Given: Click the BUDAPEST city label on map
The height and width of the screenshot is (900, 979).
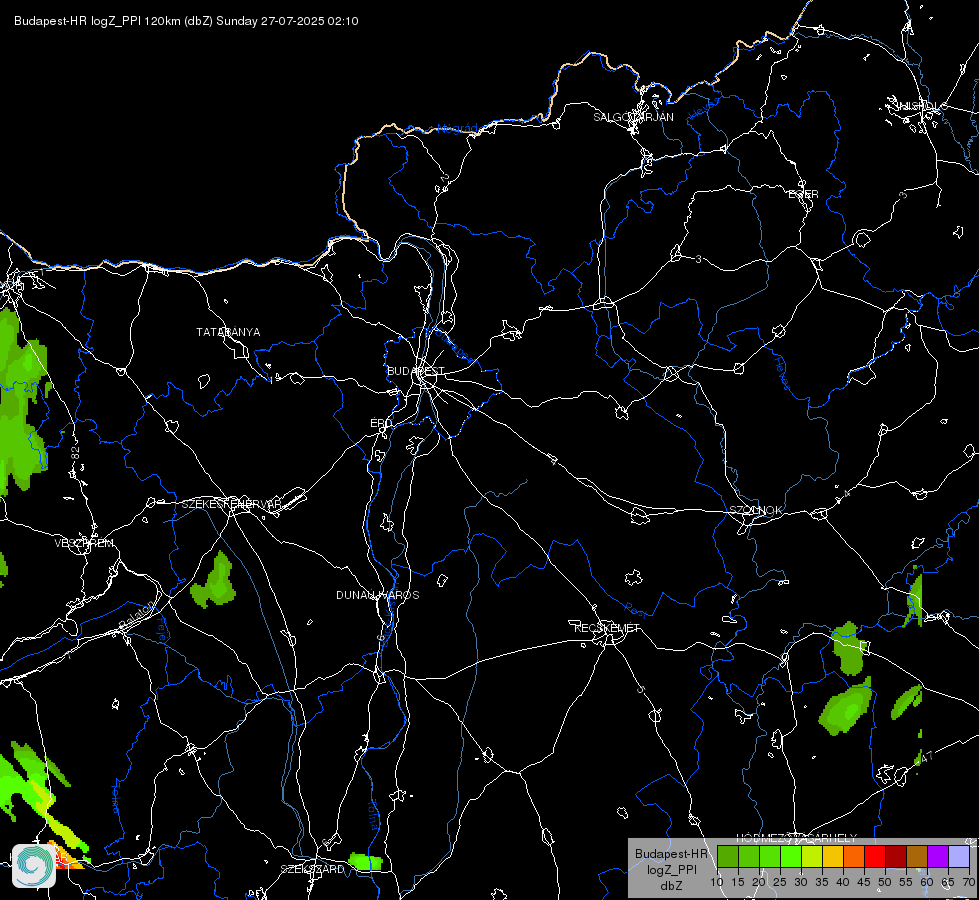Looking at the screenshot, I should (x=415, y=371).
